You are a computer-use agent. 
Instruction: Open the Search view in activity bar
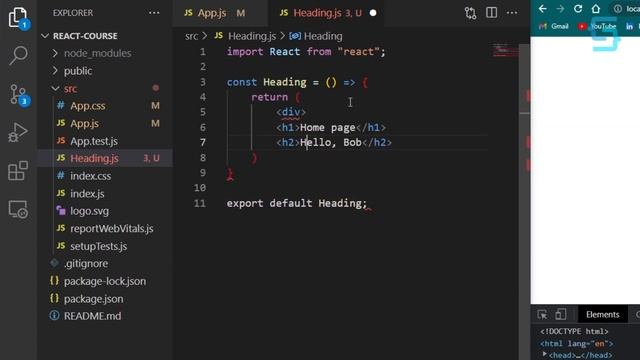click(18, 56)
